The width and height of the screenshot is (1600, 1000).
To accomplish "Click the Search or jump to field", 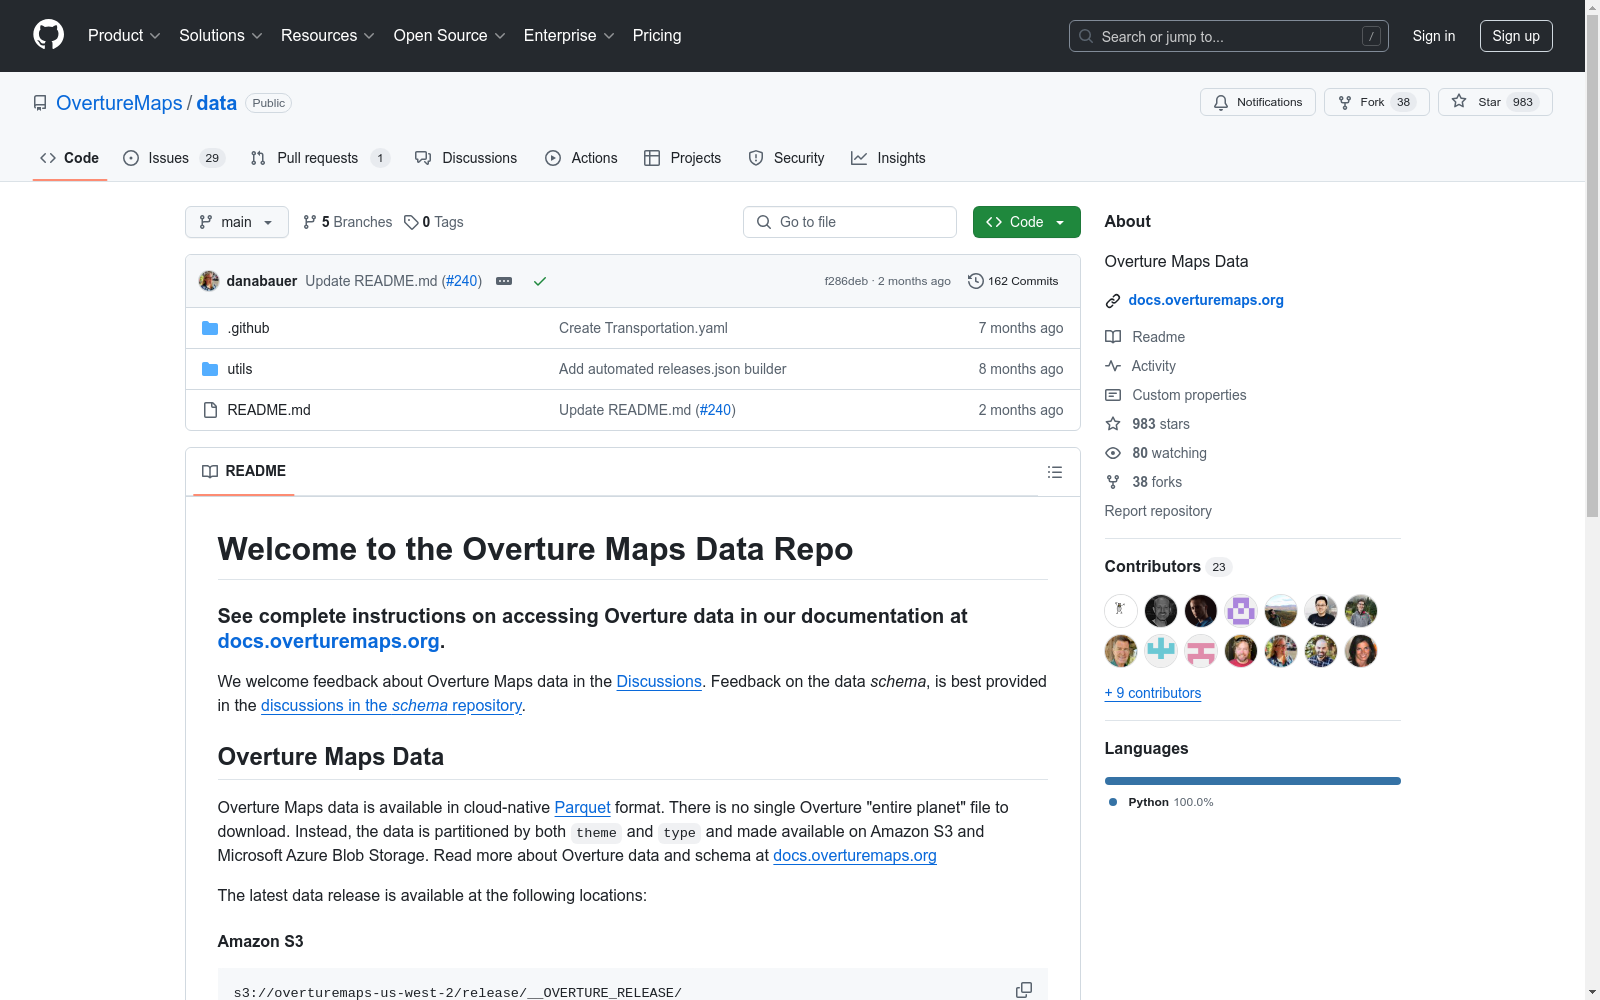I will 1229,36.
